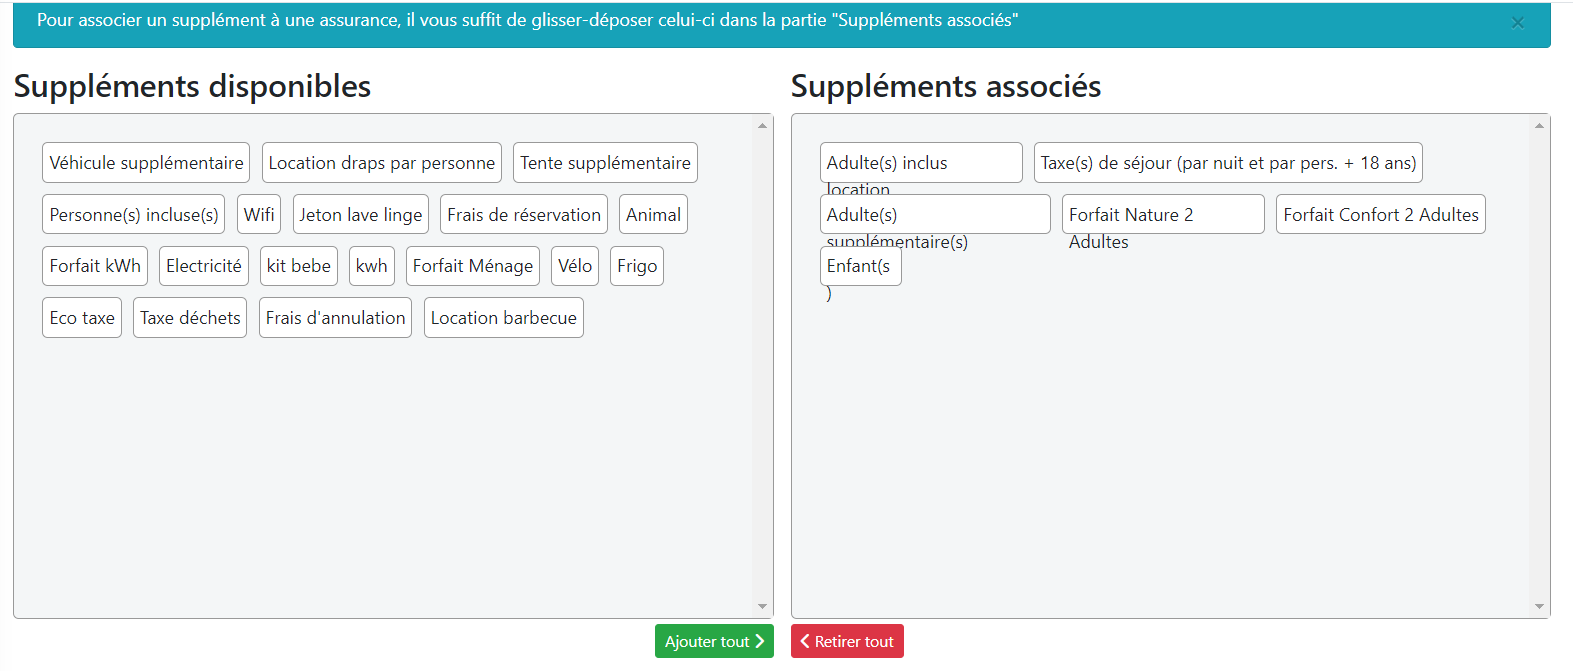This screenshot has width=1573, height=671.
Task: Click the Retirer tout button
Action: click(847, 642)
